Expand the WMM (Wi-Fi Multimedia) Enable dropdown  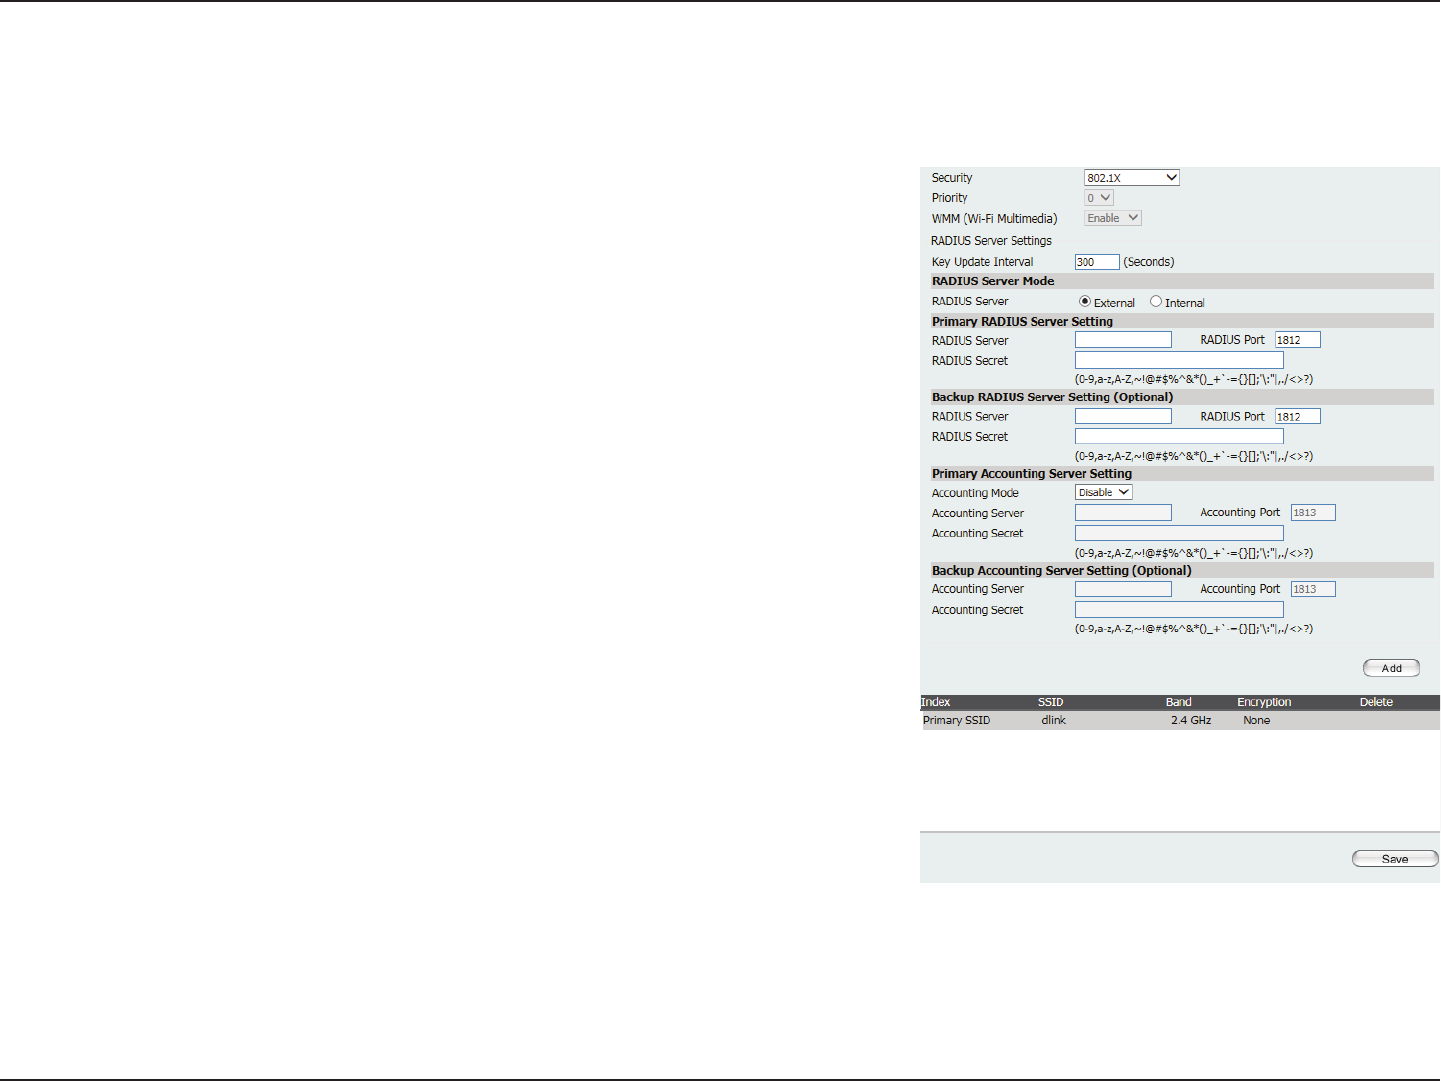pos(1113,218)
